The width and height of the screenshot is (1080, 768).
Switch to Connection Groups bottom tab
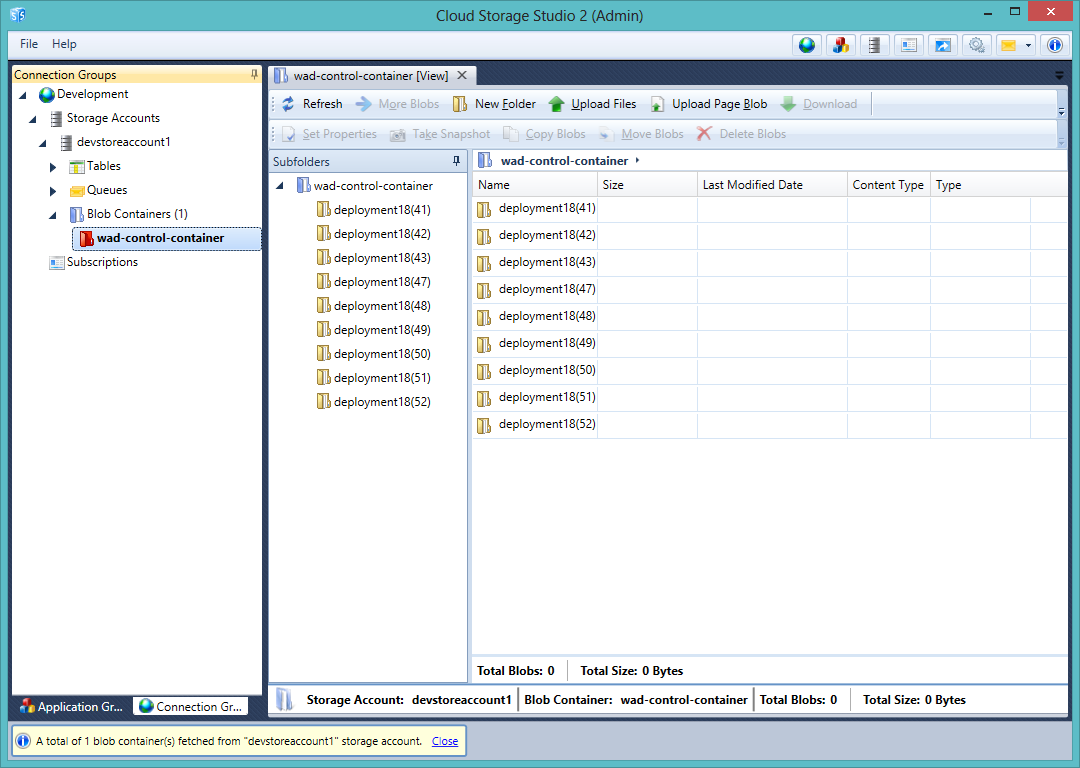click(191, 706)
